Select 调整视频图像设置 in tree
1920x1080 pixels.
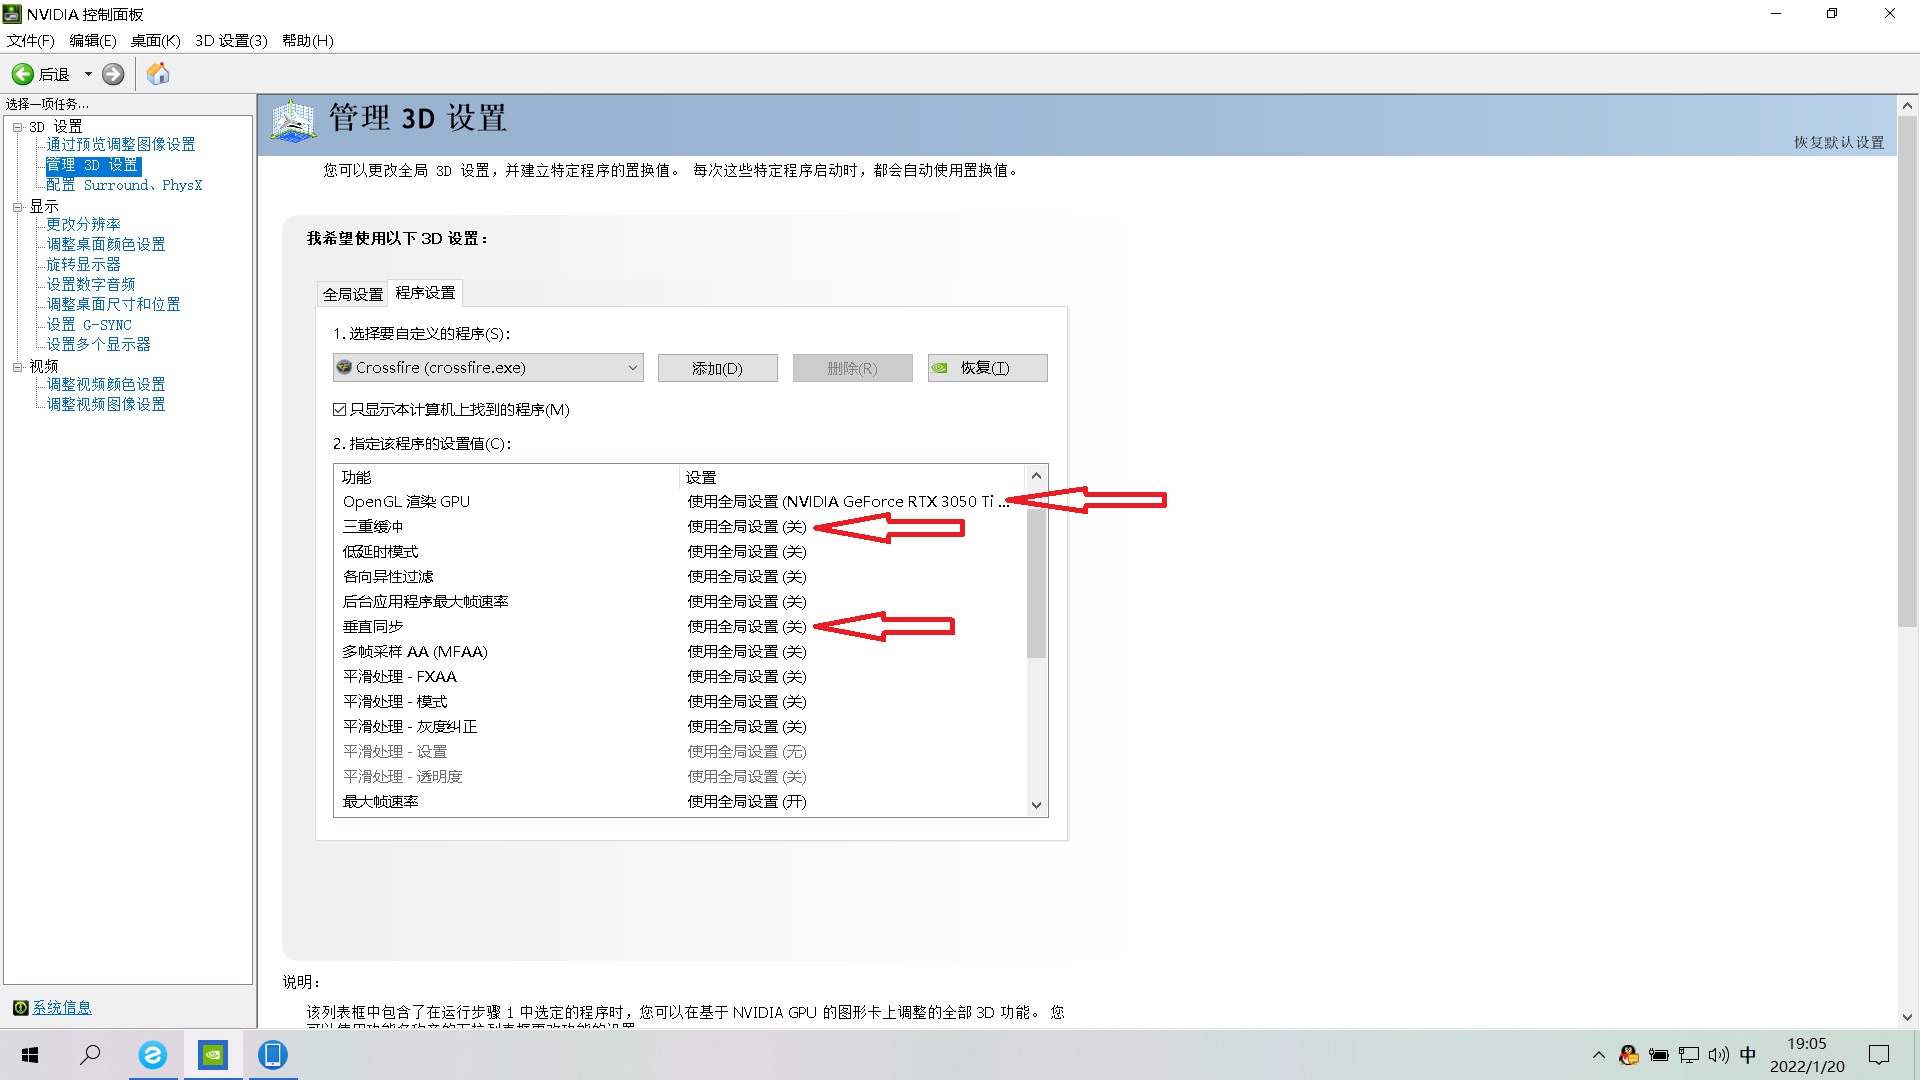tap(105, 405)
